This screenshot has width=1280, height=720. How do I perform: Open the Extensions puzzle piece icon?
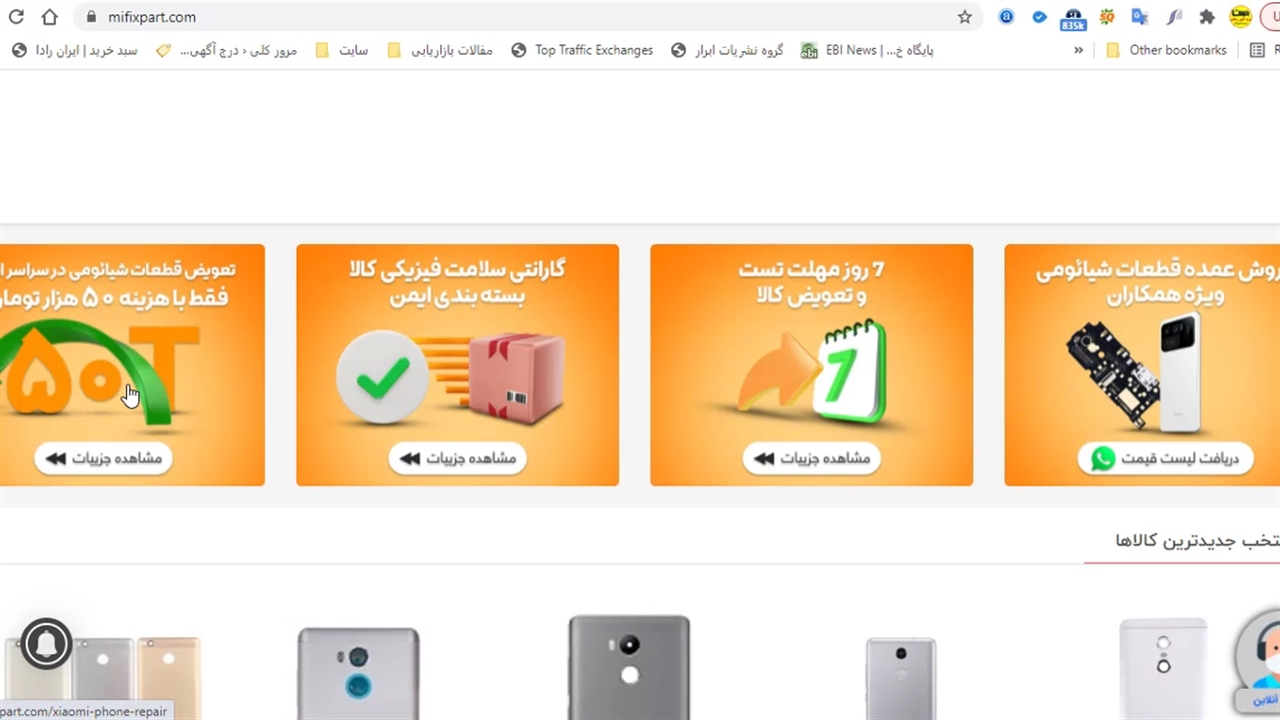[1207, 17]
